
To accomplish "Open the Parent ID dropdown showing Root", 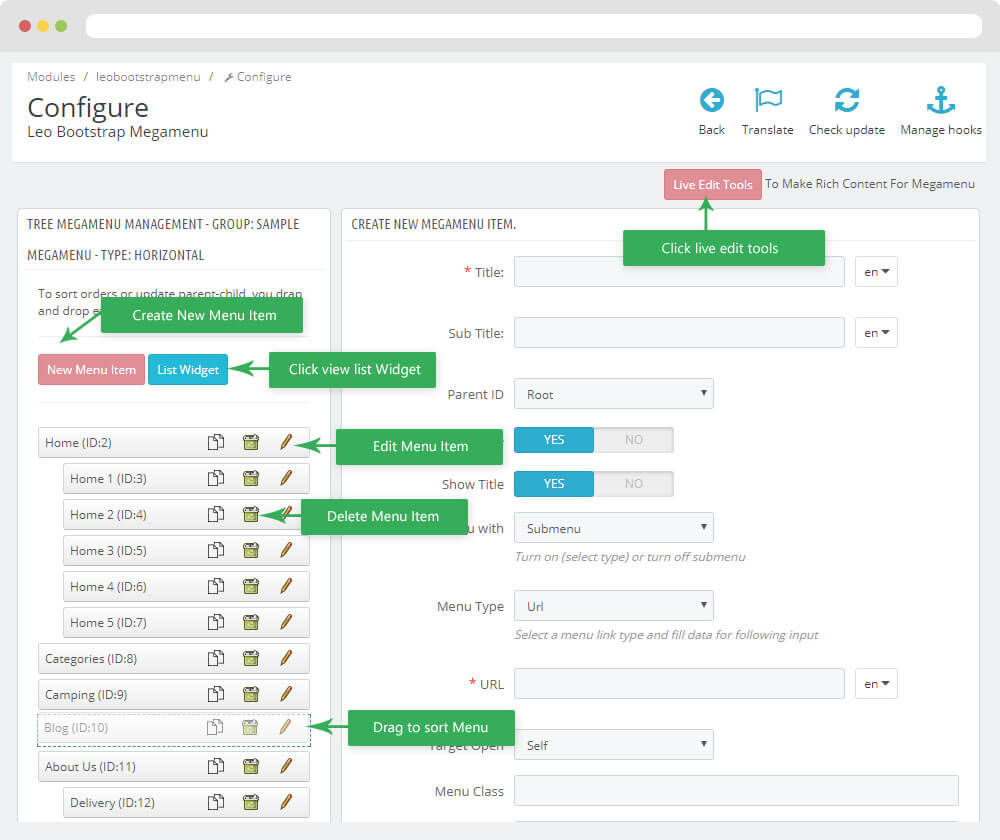I will tap(613, 394).
